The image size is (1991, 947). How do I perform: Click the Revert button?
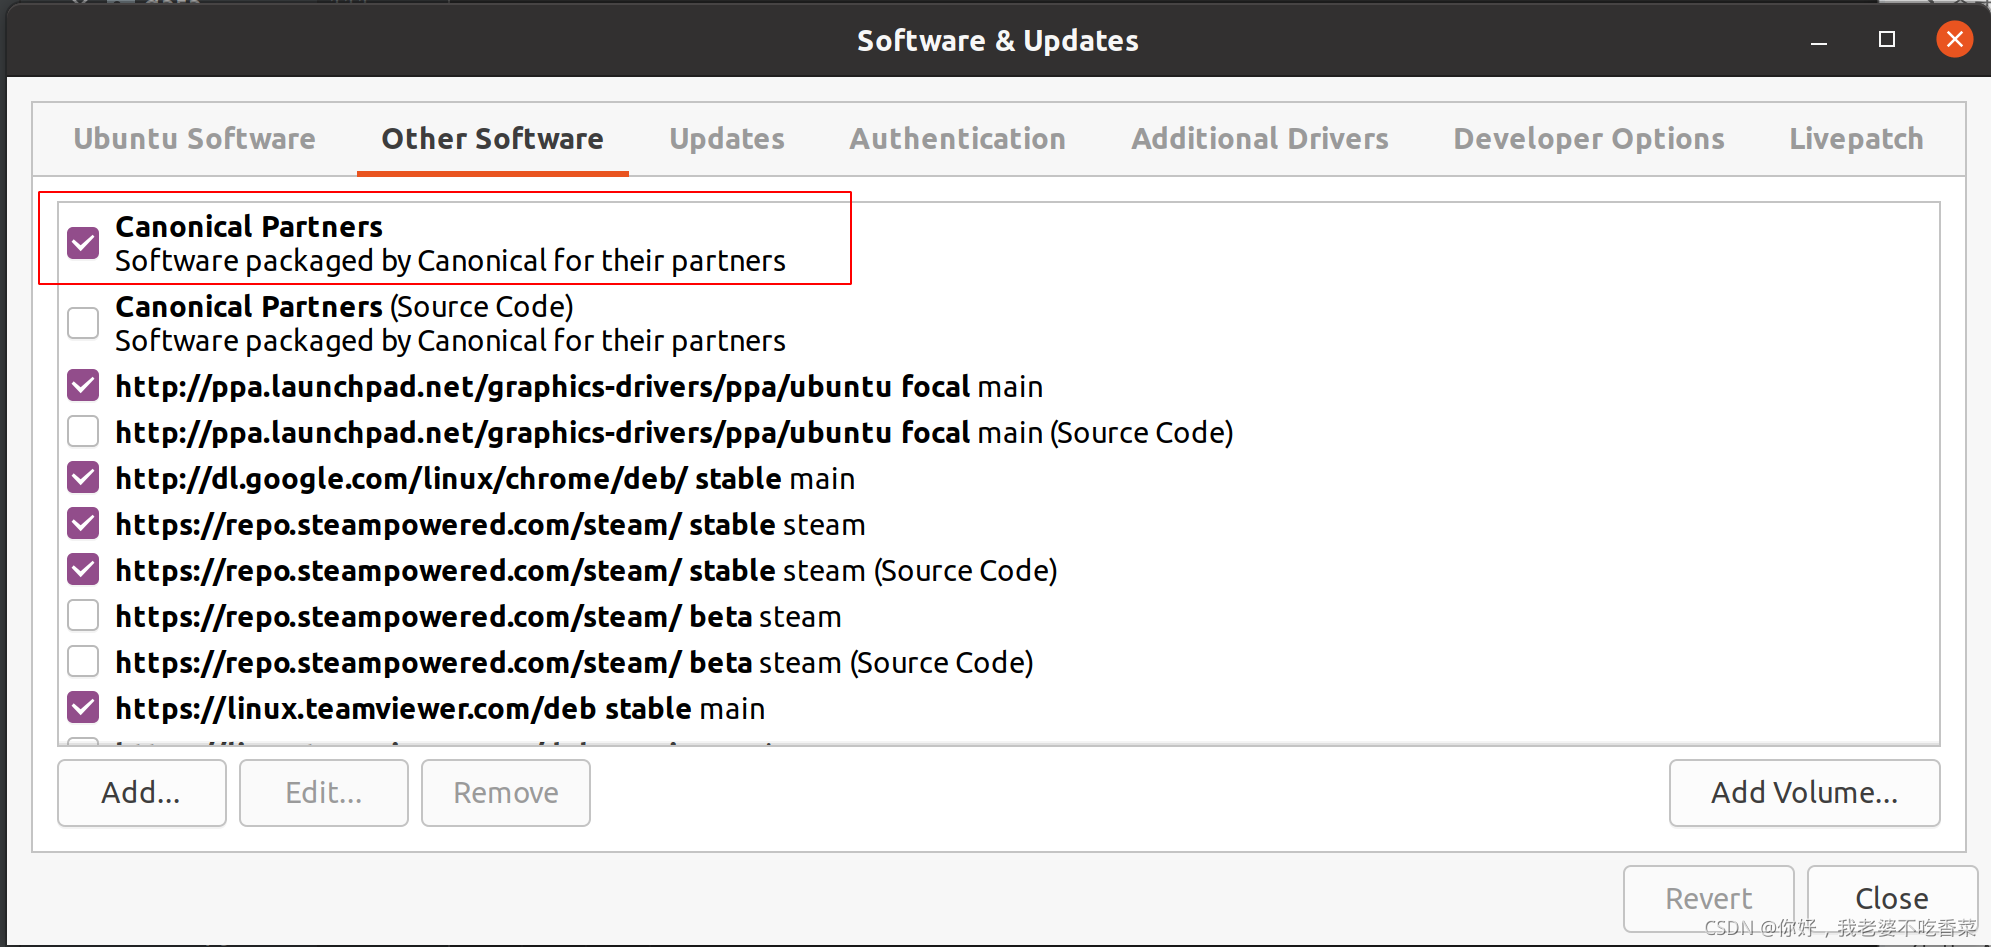[1708, 898]
